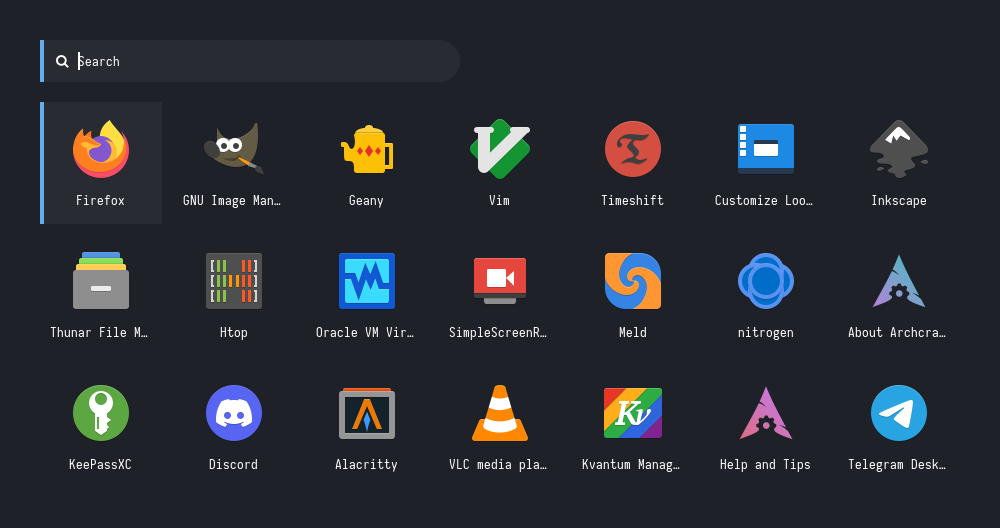Launch KeePassXC password manager

pyautogui.click(x=101, y=414)
